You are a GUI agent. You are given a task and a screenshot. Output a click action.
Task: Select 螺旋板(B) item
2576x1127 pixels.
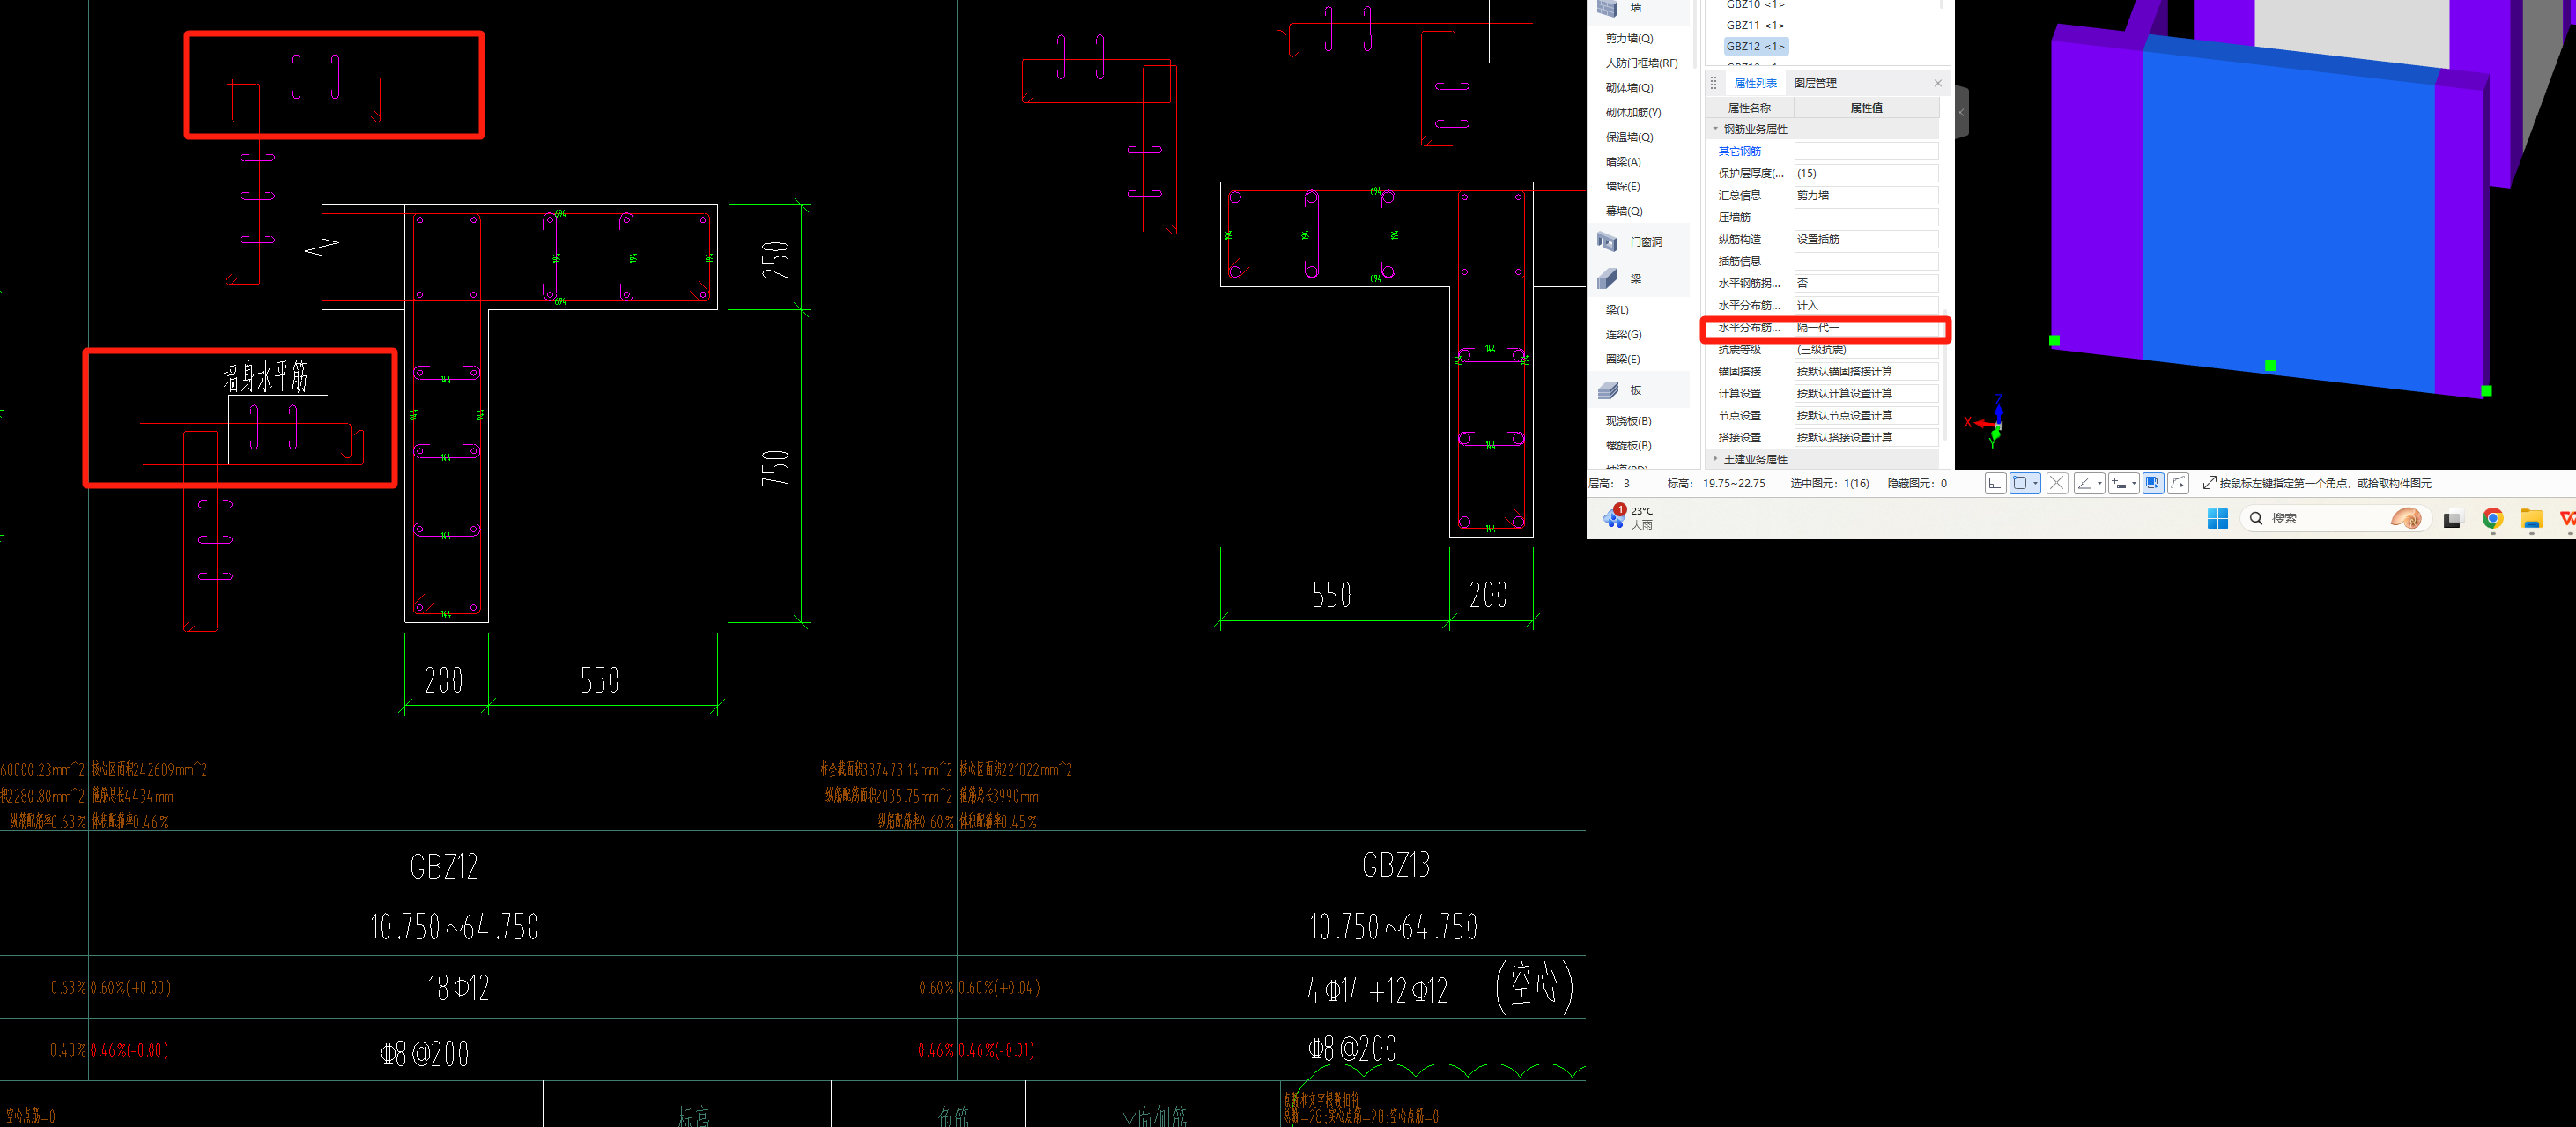click(x=1628, y=446)
